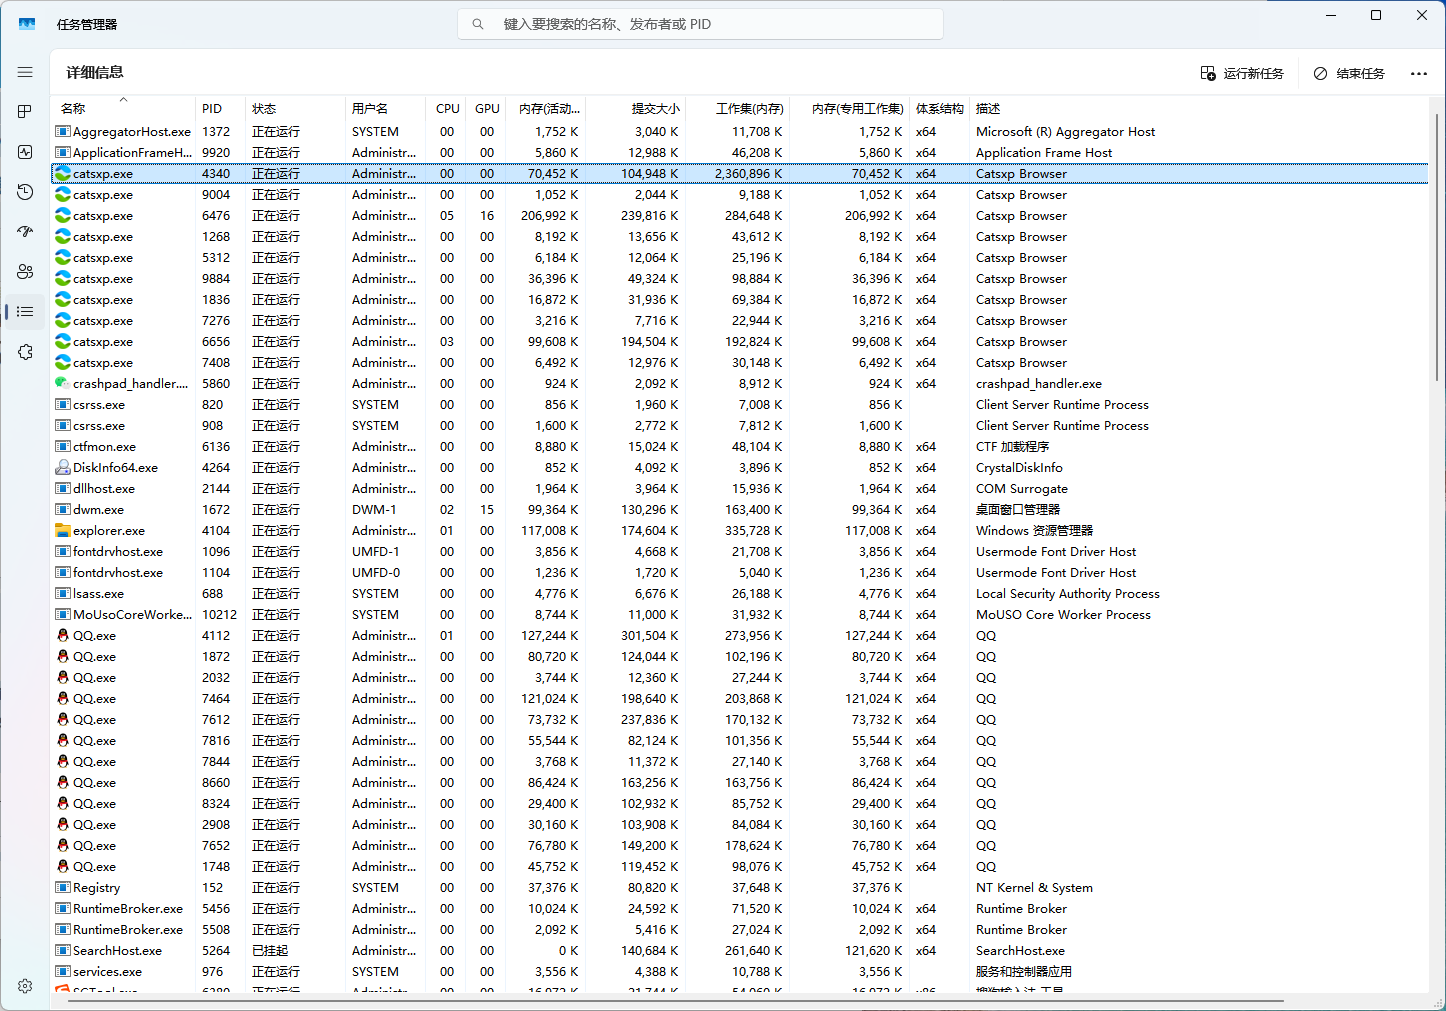
Task: Open the three-dot more options menu
Action: 1418,73
